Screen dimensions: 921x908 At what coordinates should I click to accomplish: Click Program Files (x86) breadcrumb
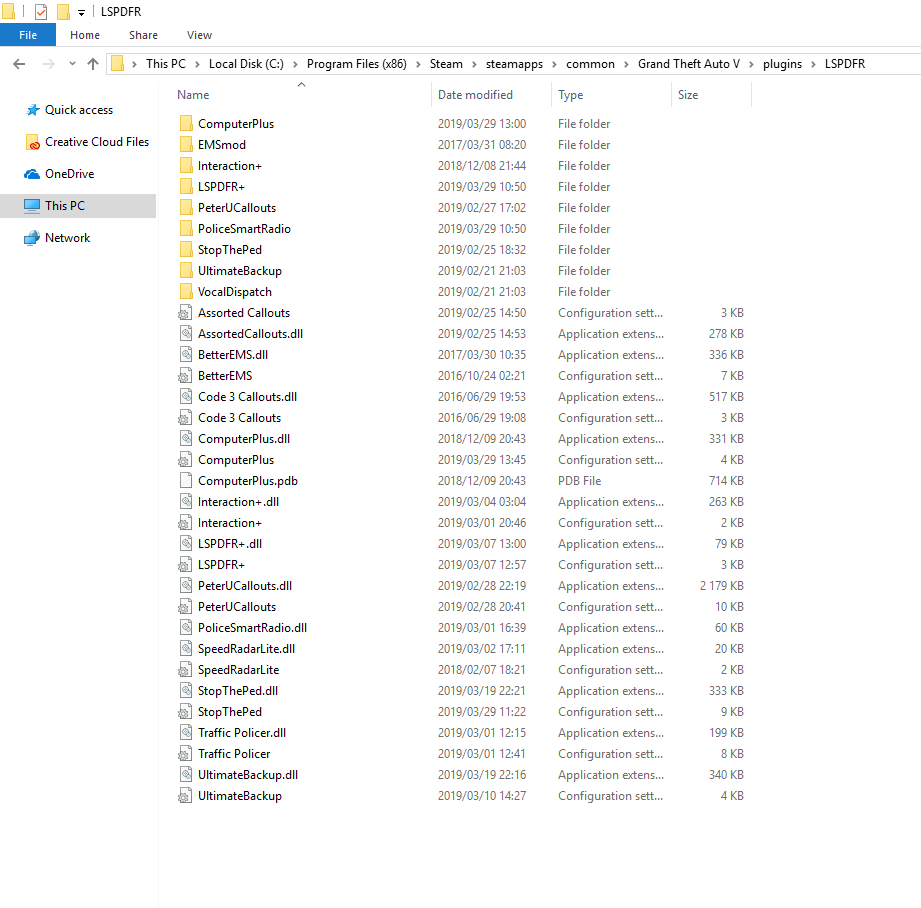357,64
